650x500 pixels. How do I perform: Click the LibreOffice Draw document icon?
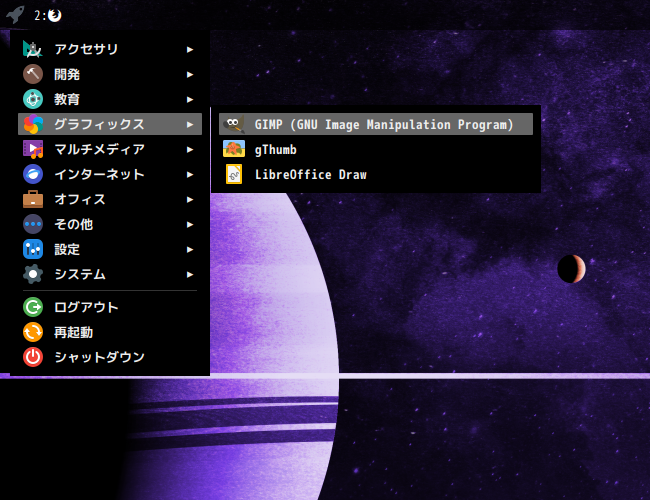coord(234,174)
